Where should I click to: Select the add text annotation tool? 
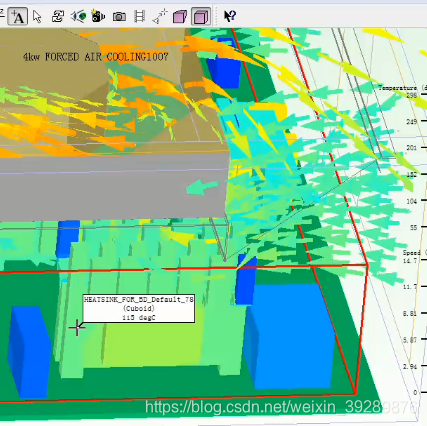[x=17, y=16]
